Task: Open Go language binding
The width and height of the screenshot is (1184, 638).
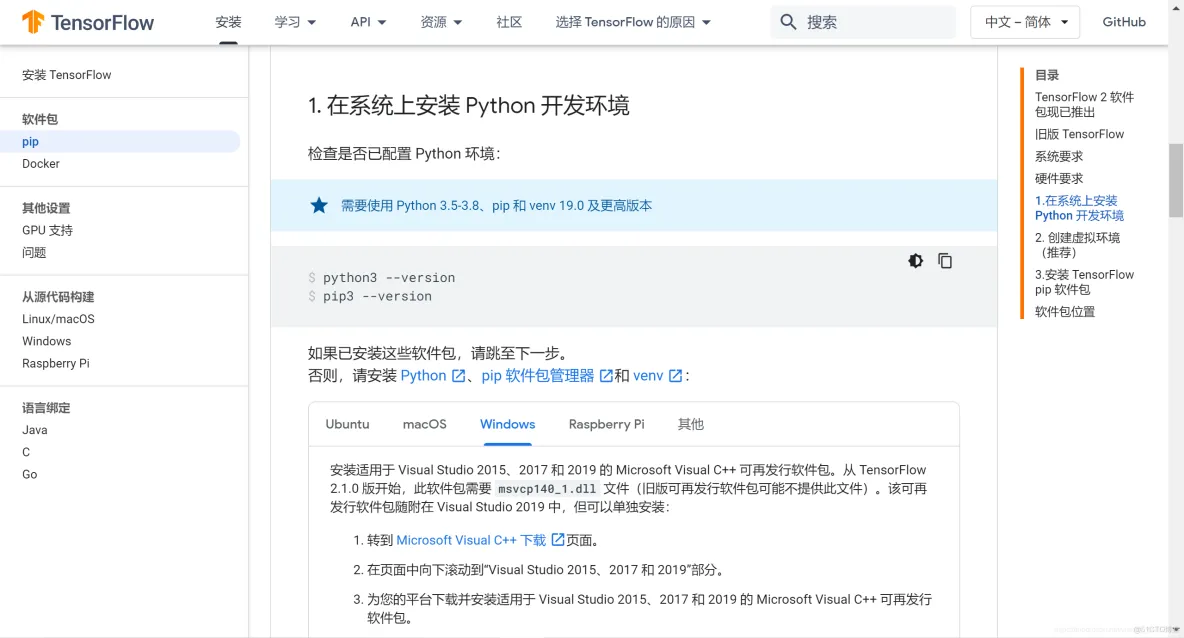Action: point(29,474)
